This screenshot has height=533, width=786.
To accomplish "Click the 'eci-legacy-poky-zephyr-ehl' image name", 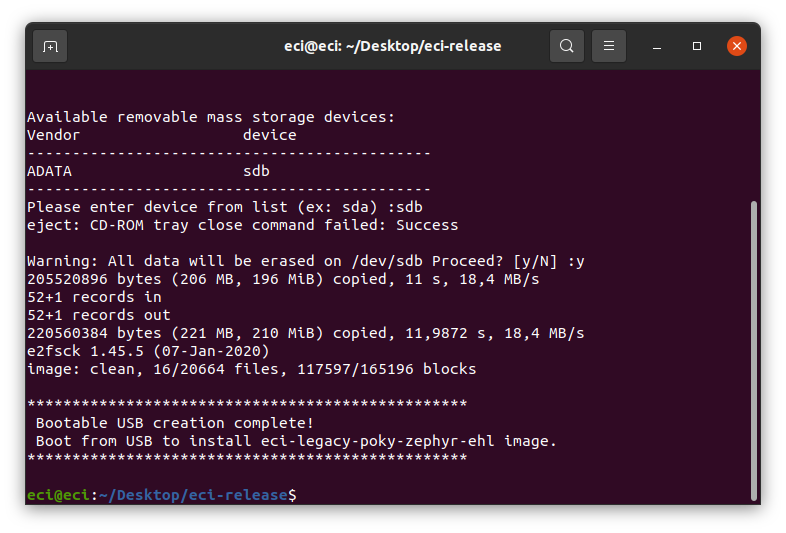I will 377,441.
